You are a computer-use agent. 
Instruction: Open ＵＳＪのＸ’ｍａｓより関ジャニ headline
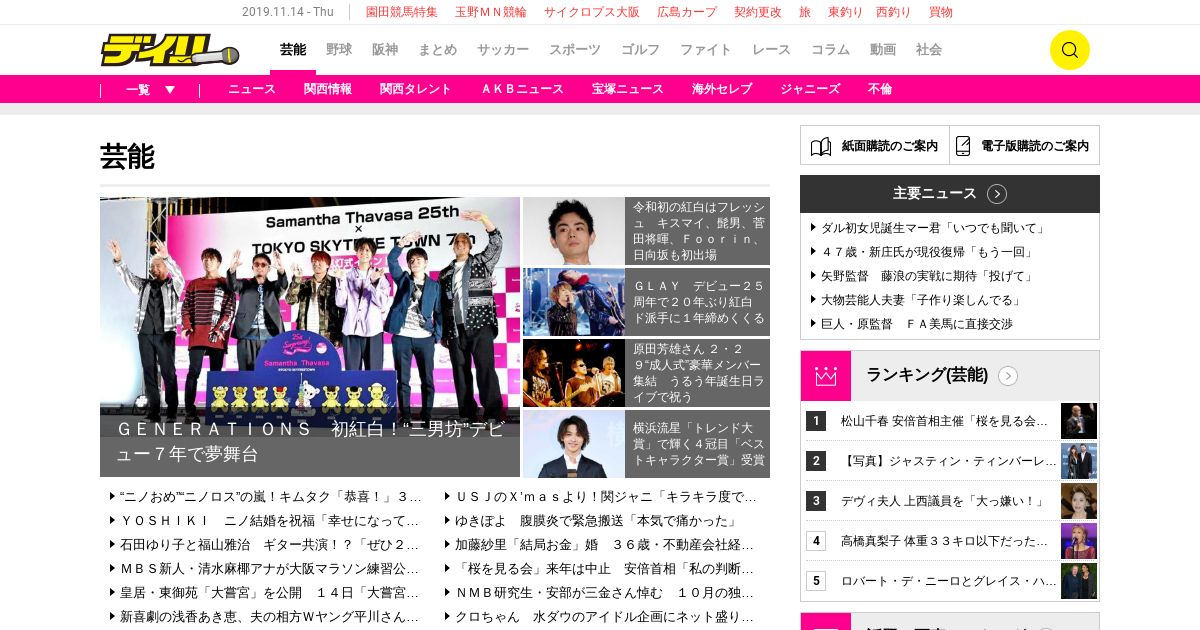[x=605, y=497]
